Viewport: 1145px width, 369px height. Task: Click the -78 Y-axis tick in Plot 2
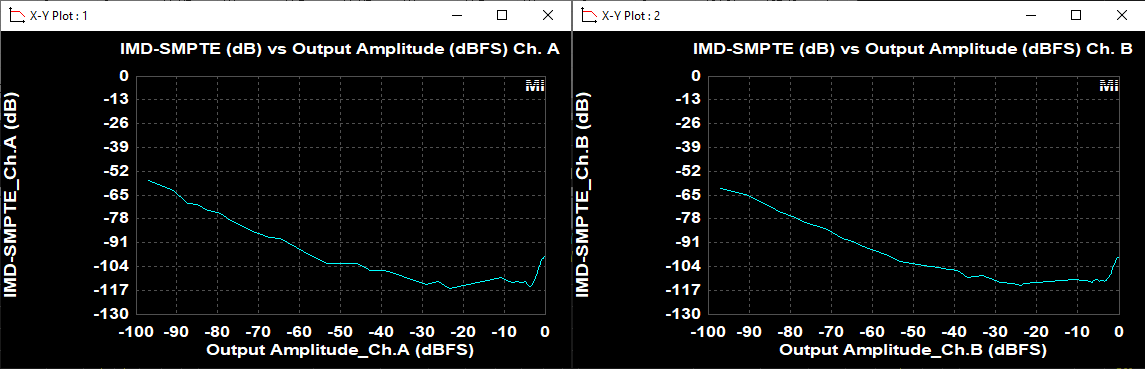pyautogui.click(x=687, y=218)
